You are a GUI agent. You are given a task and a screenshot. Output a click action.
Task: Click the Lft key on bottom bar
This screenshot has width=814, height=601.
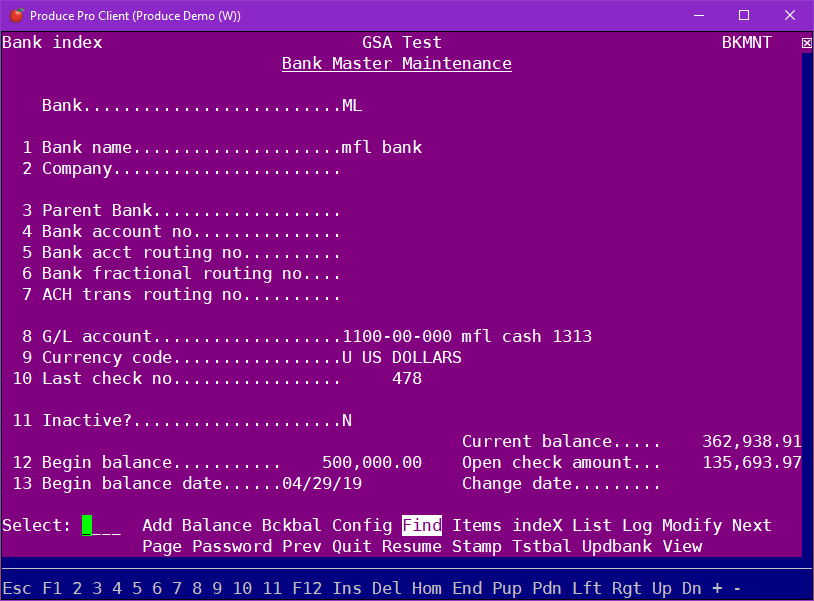(587, 589)
